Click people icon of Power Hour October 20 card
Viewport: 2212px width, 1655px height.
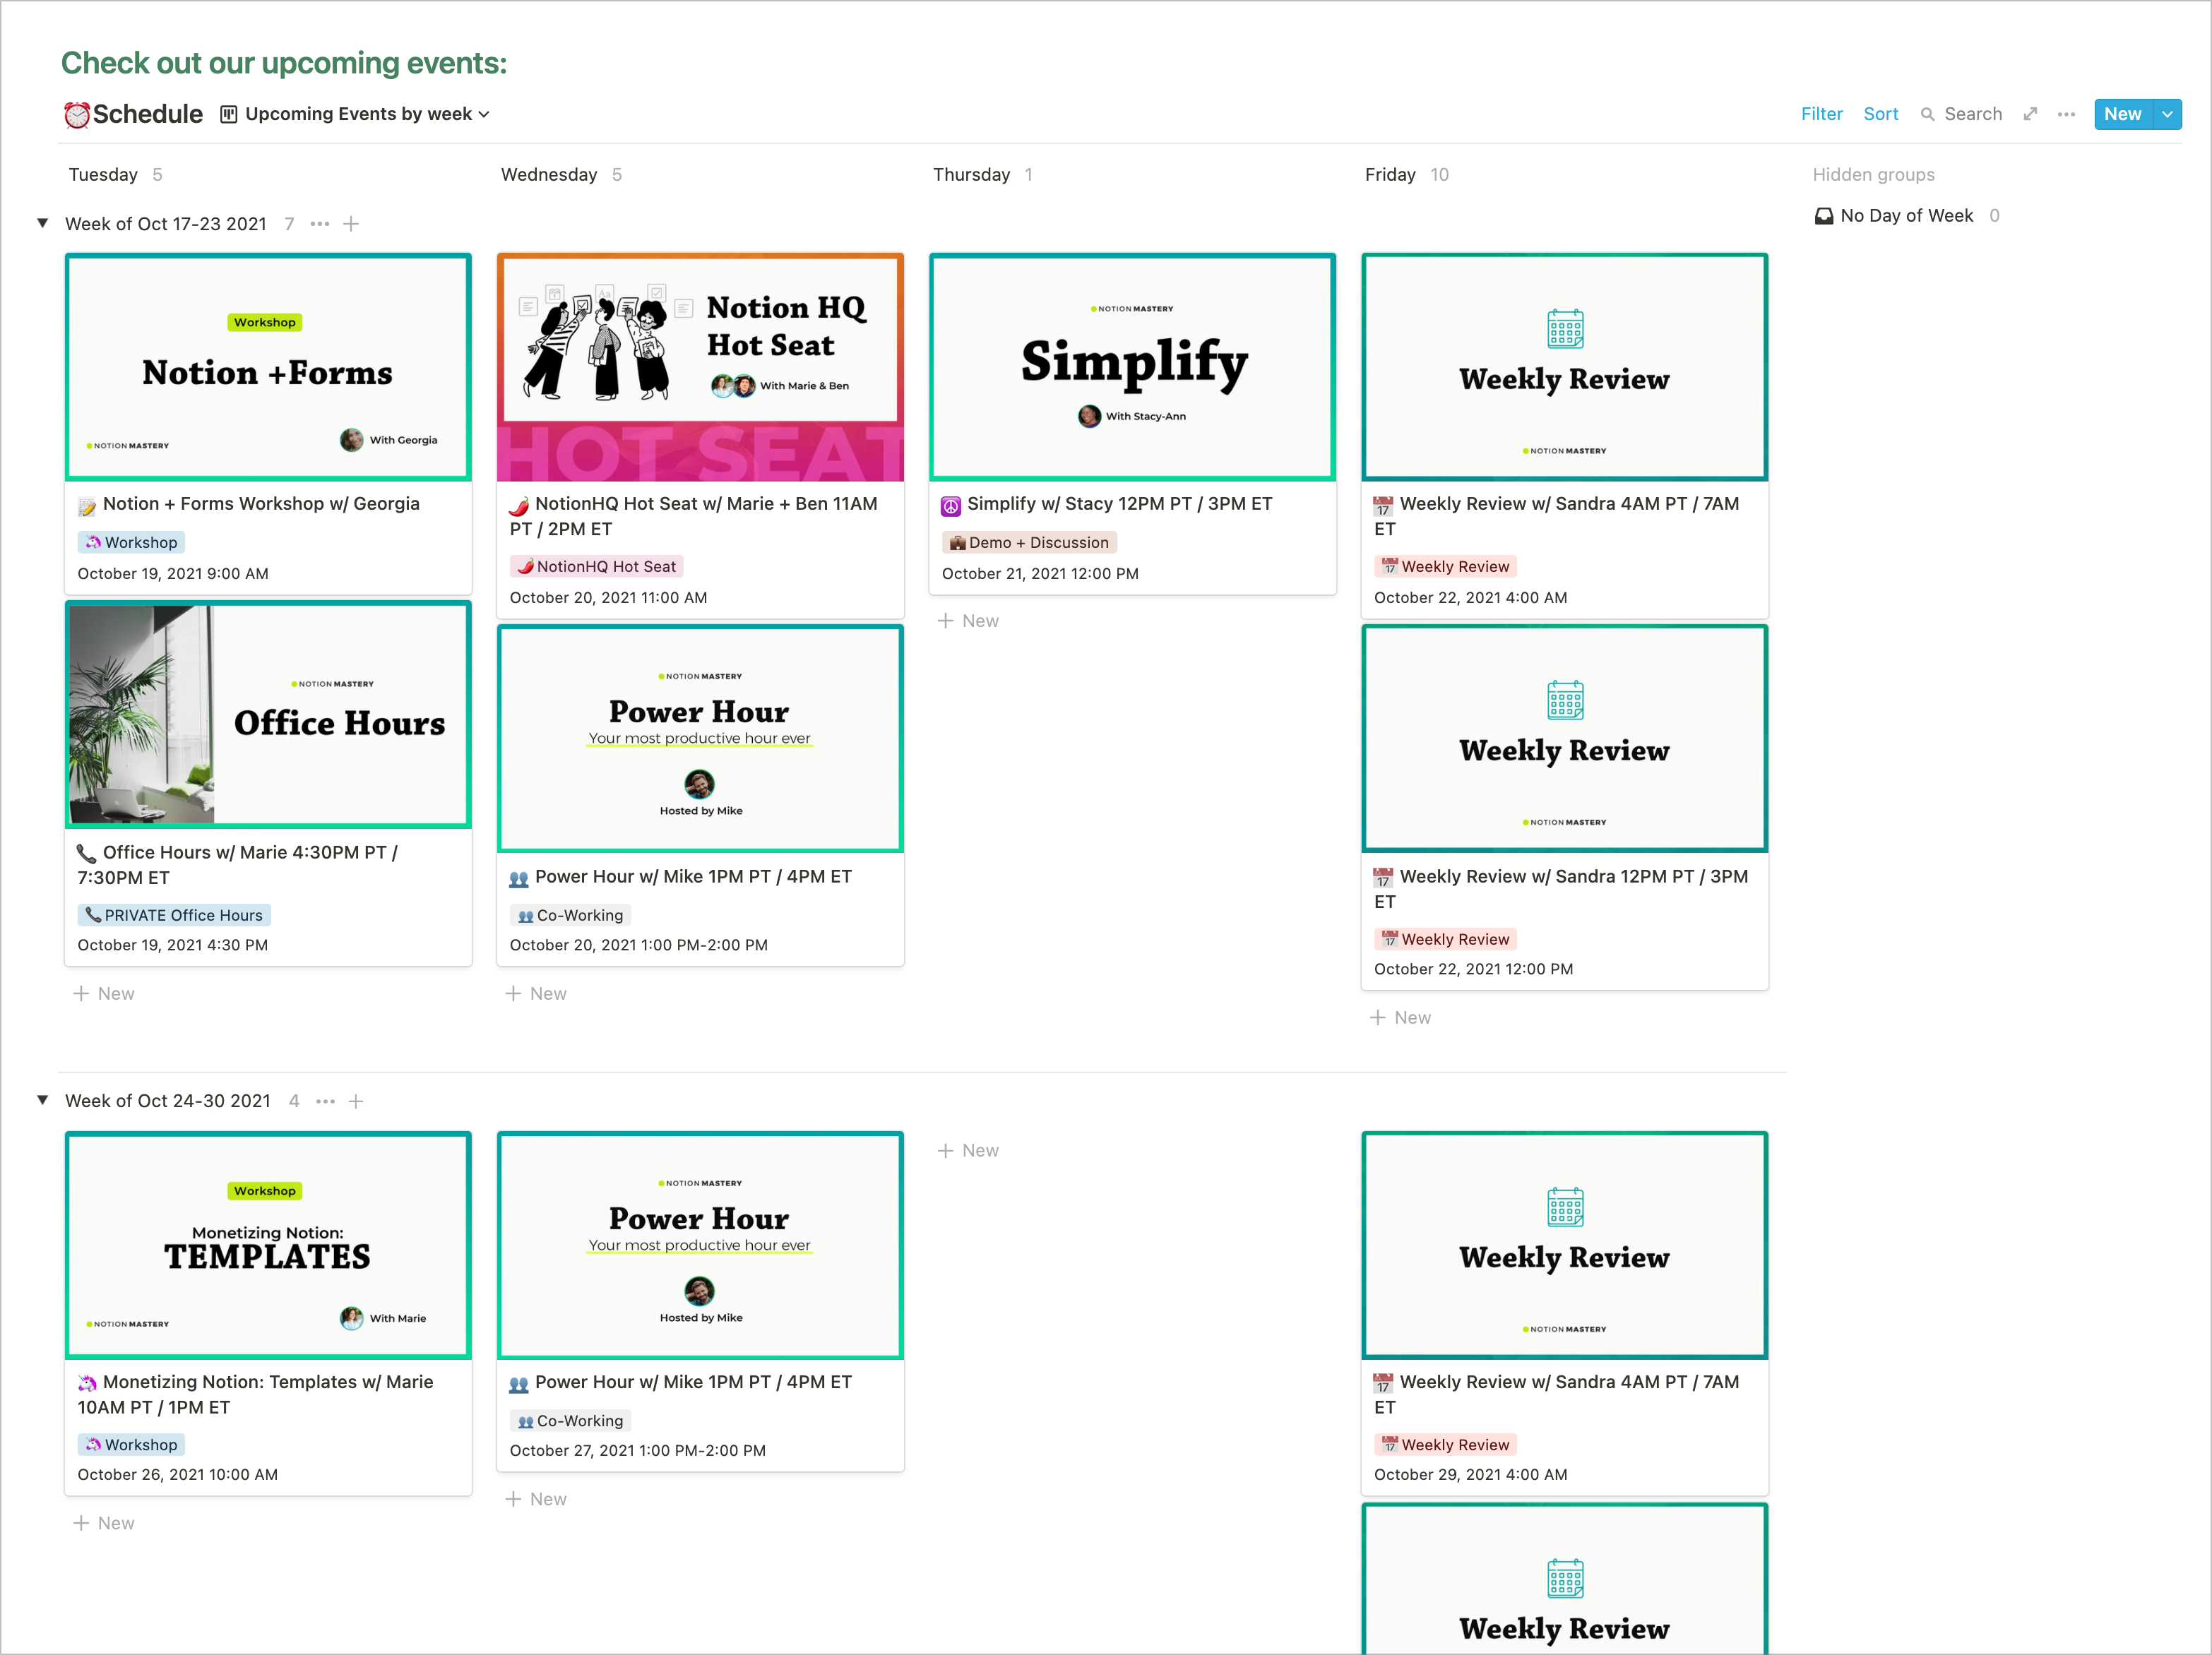[x=519, y=878]
